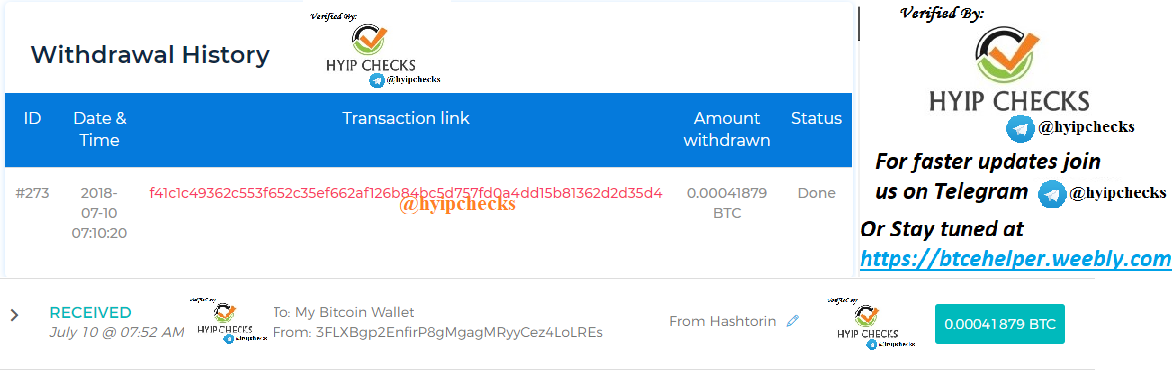1176x372 pixels.
Task: Click the From address 3FLXBgp2EnfirP8g text
Action: [x=438, y=332]
